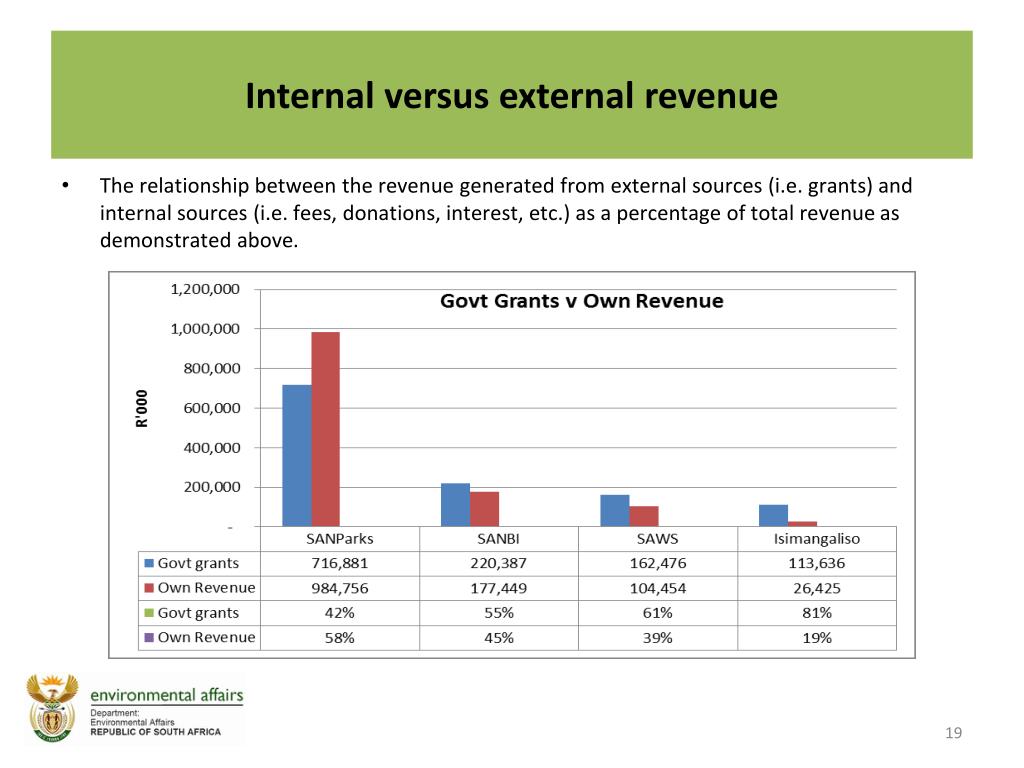Image resolution: width=1024 pixels, height=768 pixels.
Task: Click the slide number 19
Action: click(953, 733)
